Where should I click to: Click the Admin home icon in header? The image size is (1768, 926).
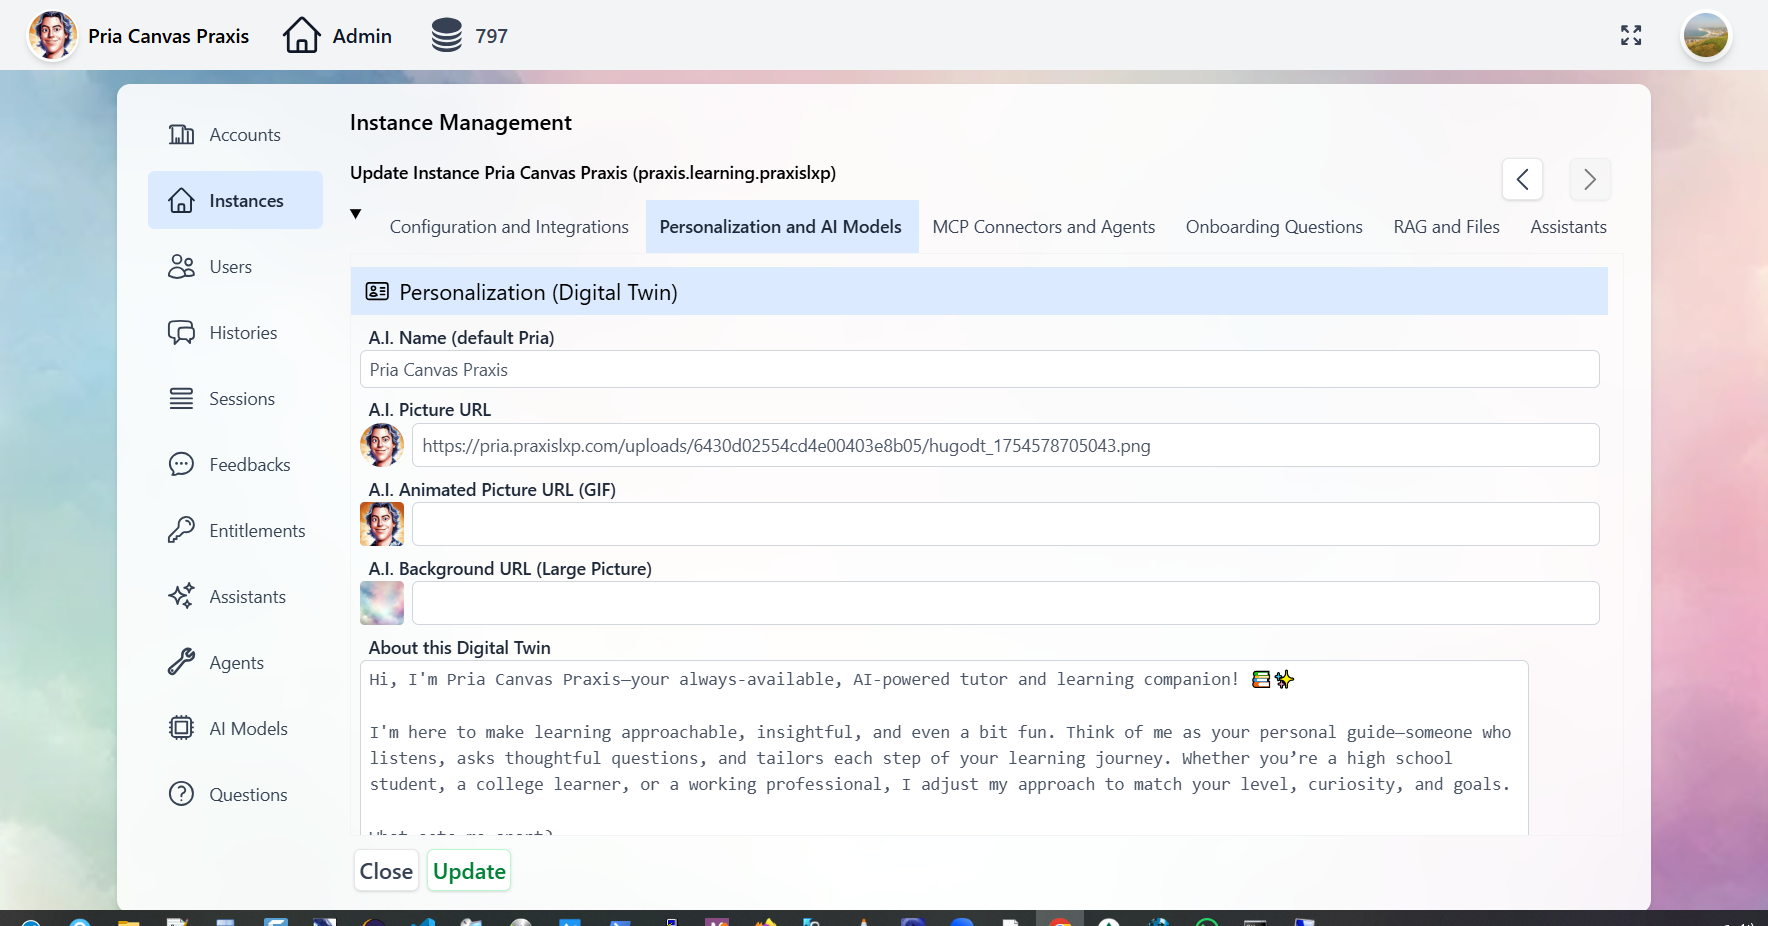point(301,36)
